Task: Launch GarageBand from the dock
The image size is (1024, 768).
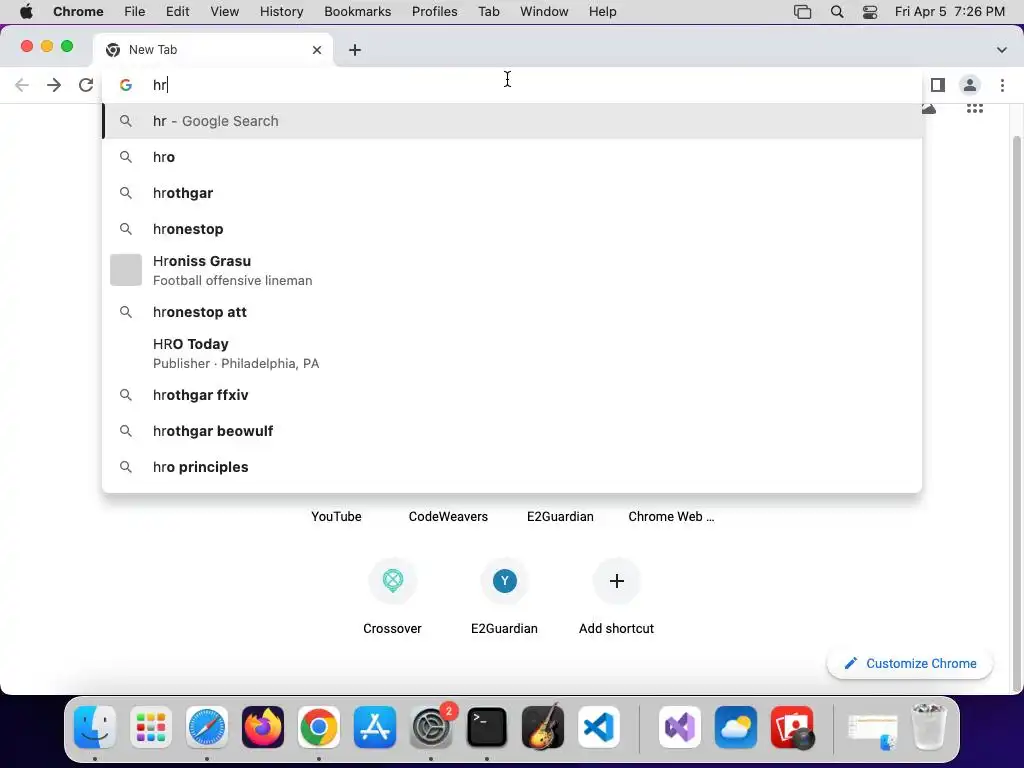Action: tap(543, 727)
